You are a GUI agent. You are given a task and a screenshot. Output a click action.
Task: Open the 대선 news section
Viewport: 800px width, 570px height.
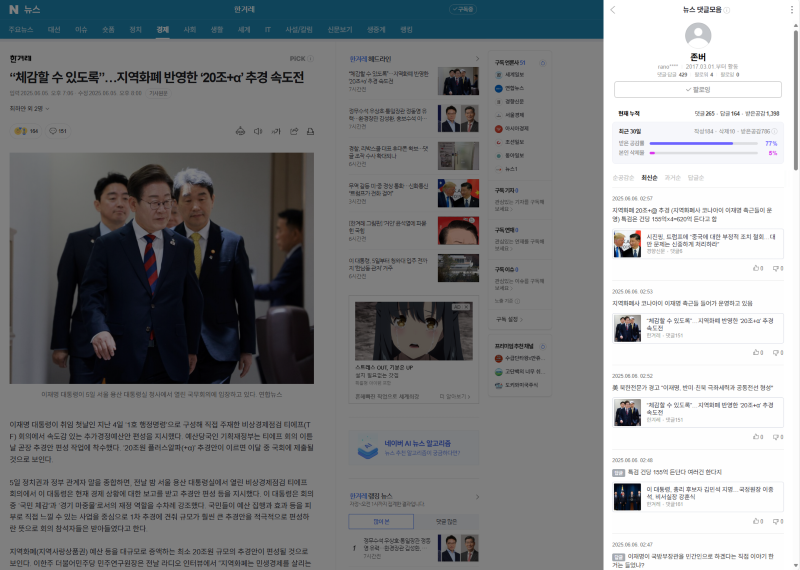pyautogui.click(x=54, y=30)
